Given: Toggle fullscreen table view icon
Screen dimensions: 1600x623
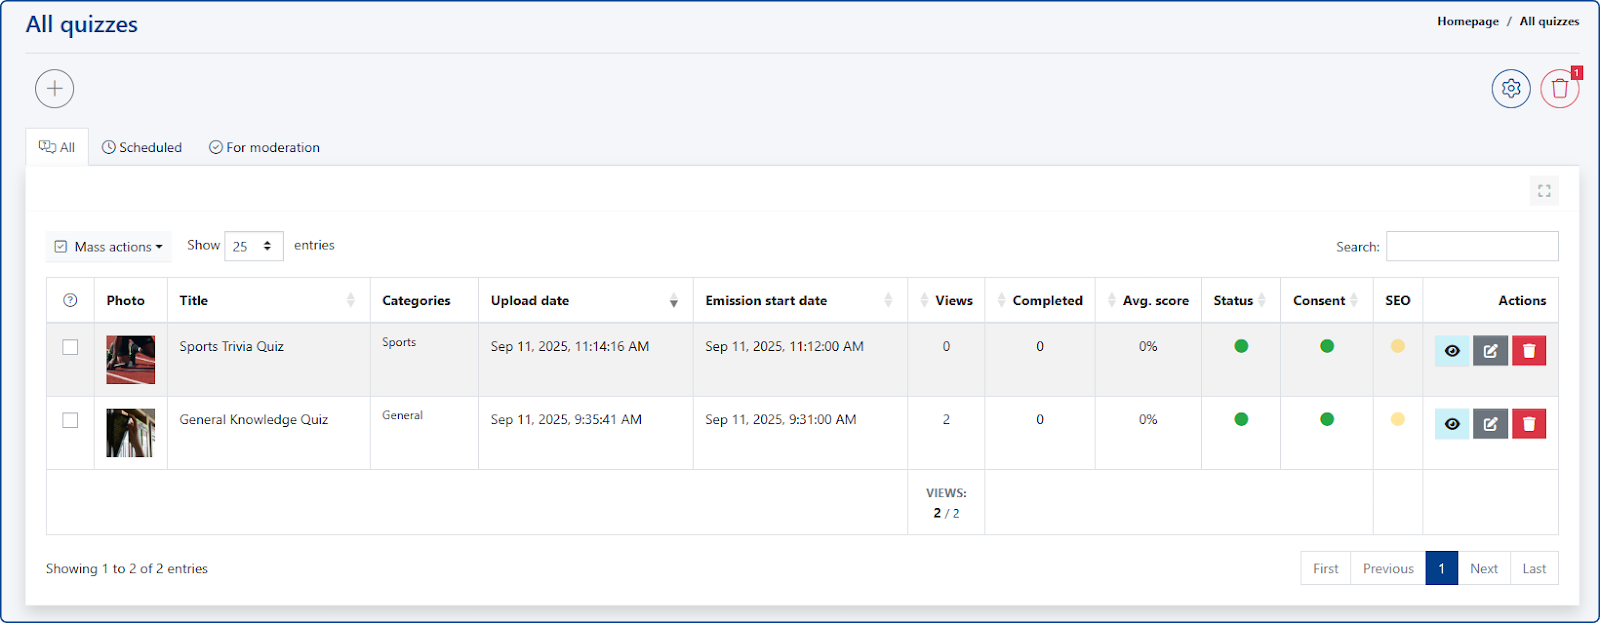Looking at the screenshot, I should pyautogui.click(x=1544, y=191).
